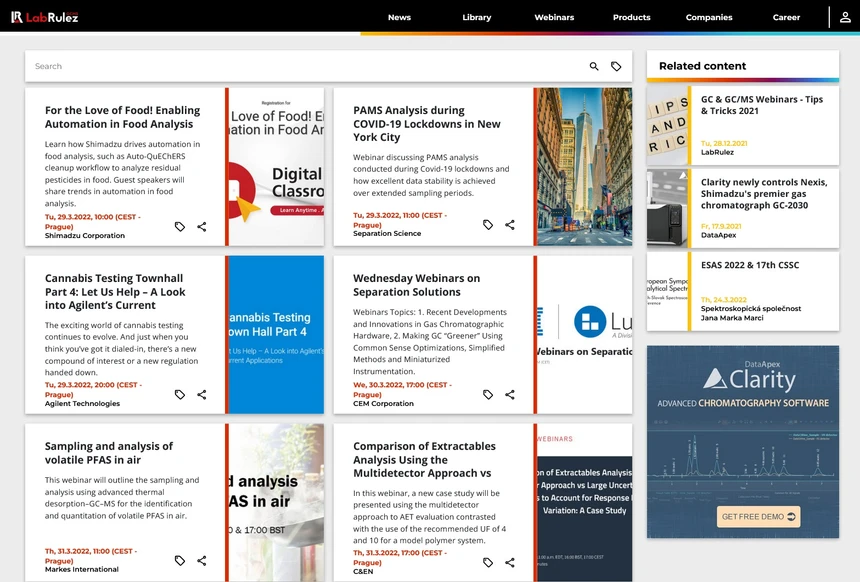The image size is (860, 582).
Task: Share the Wednesday Webinars card
Action: point(510,394)
